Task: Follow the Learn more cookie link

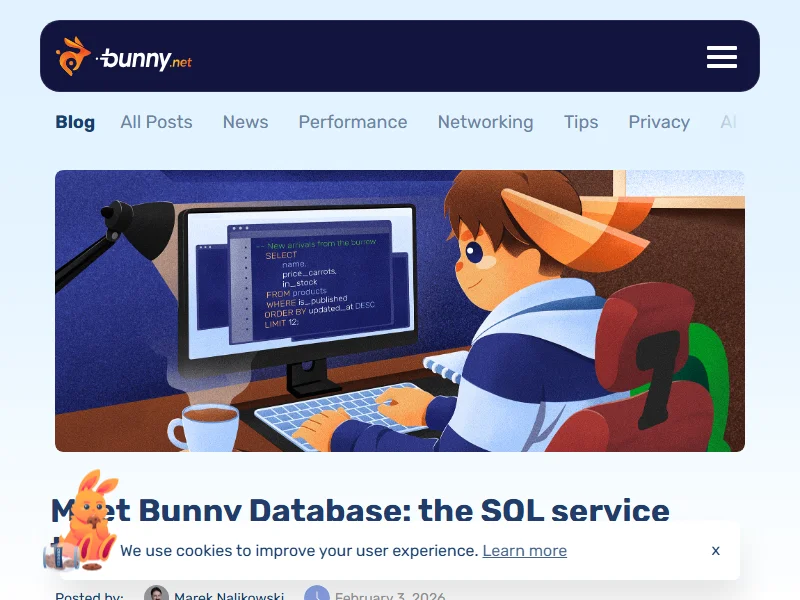Action: 524,551
